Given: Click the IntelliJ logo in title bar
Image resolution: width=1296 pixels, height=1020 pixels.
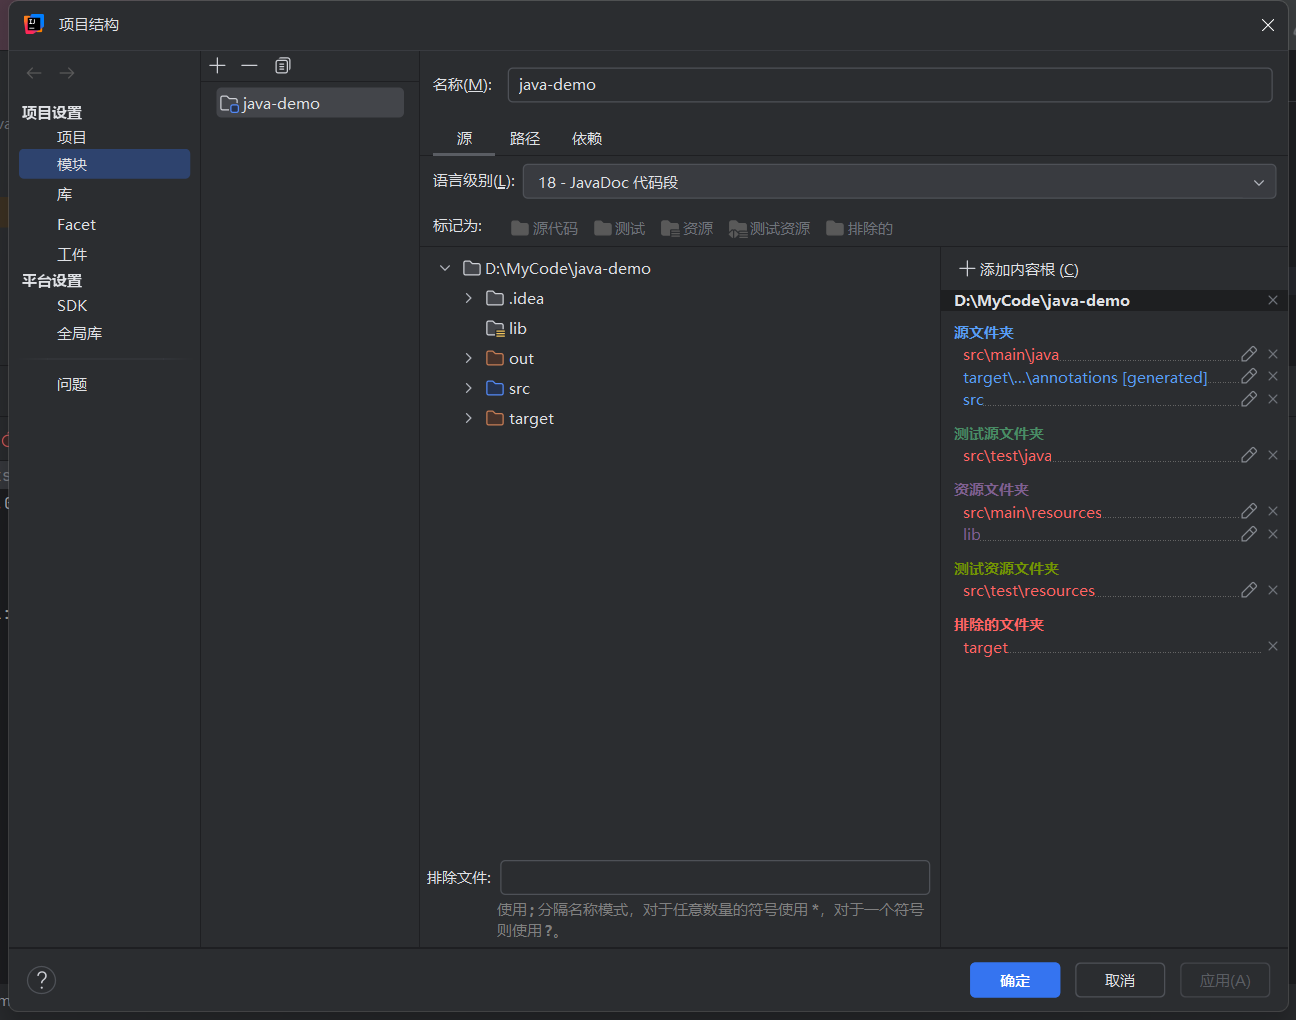Looking at the screenshot, I should tap(34, 24).
